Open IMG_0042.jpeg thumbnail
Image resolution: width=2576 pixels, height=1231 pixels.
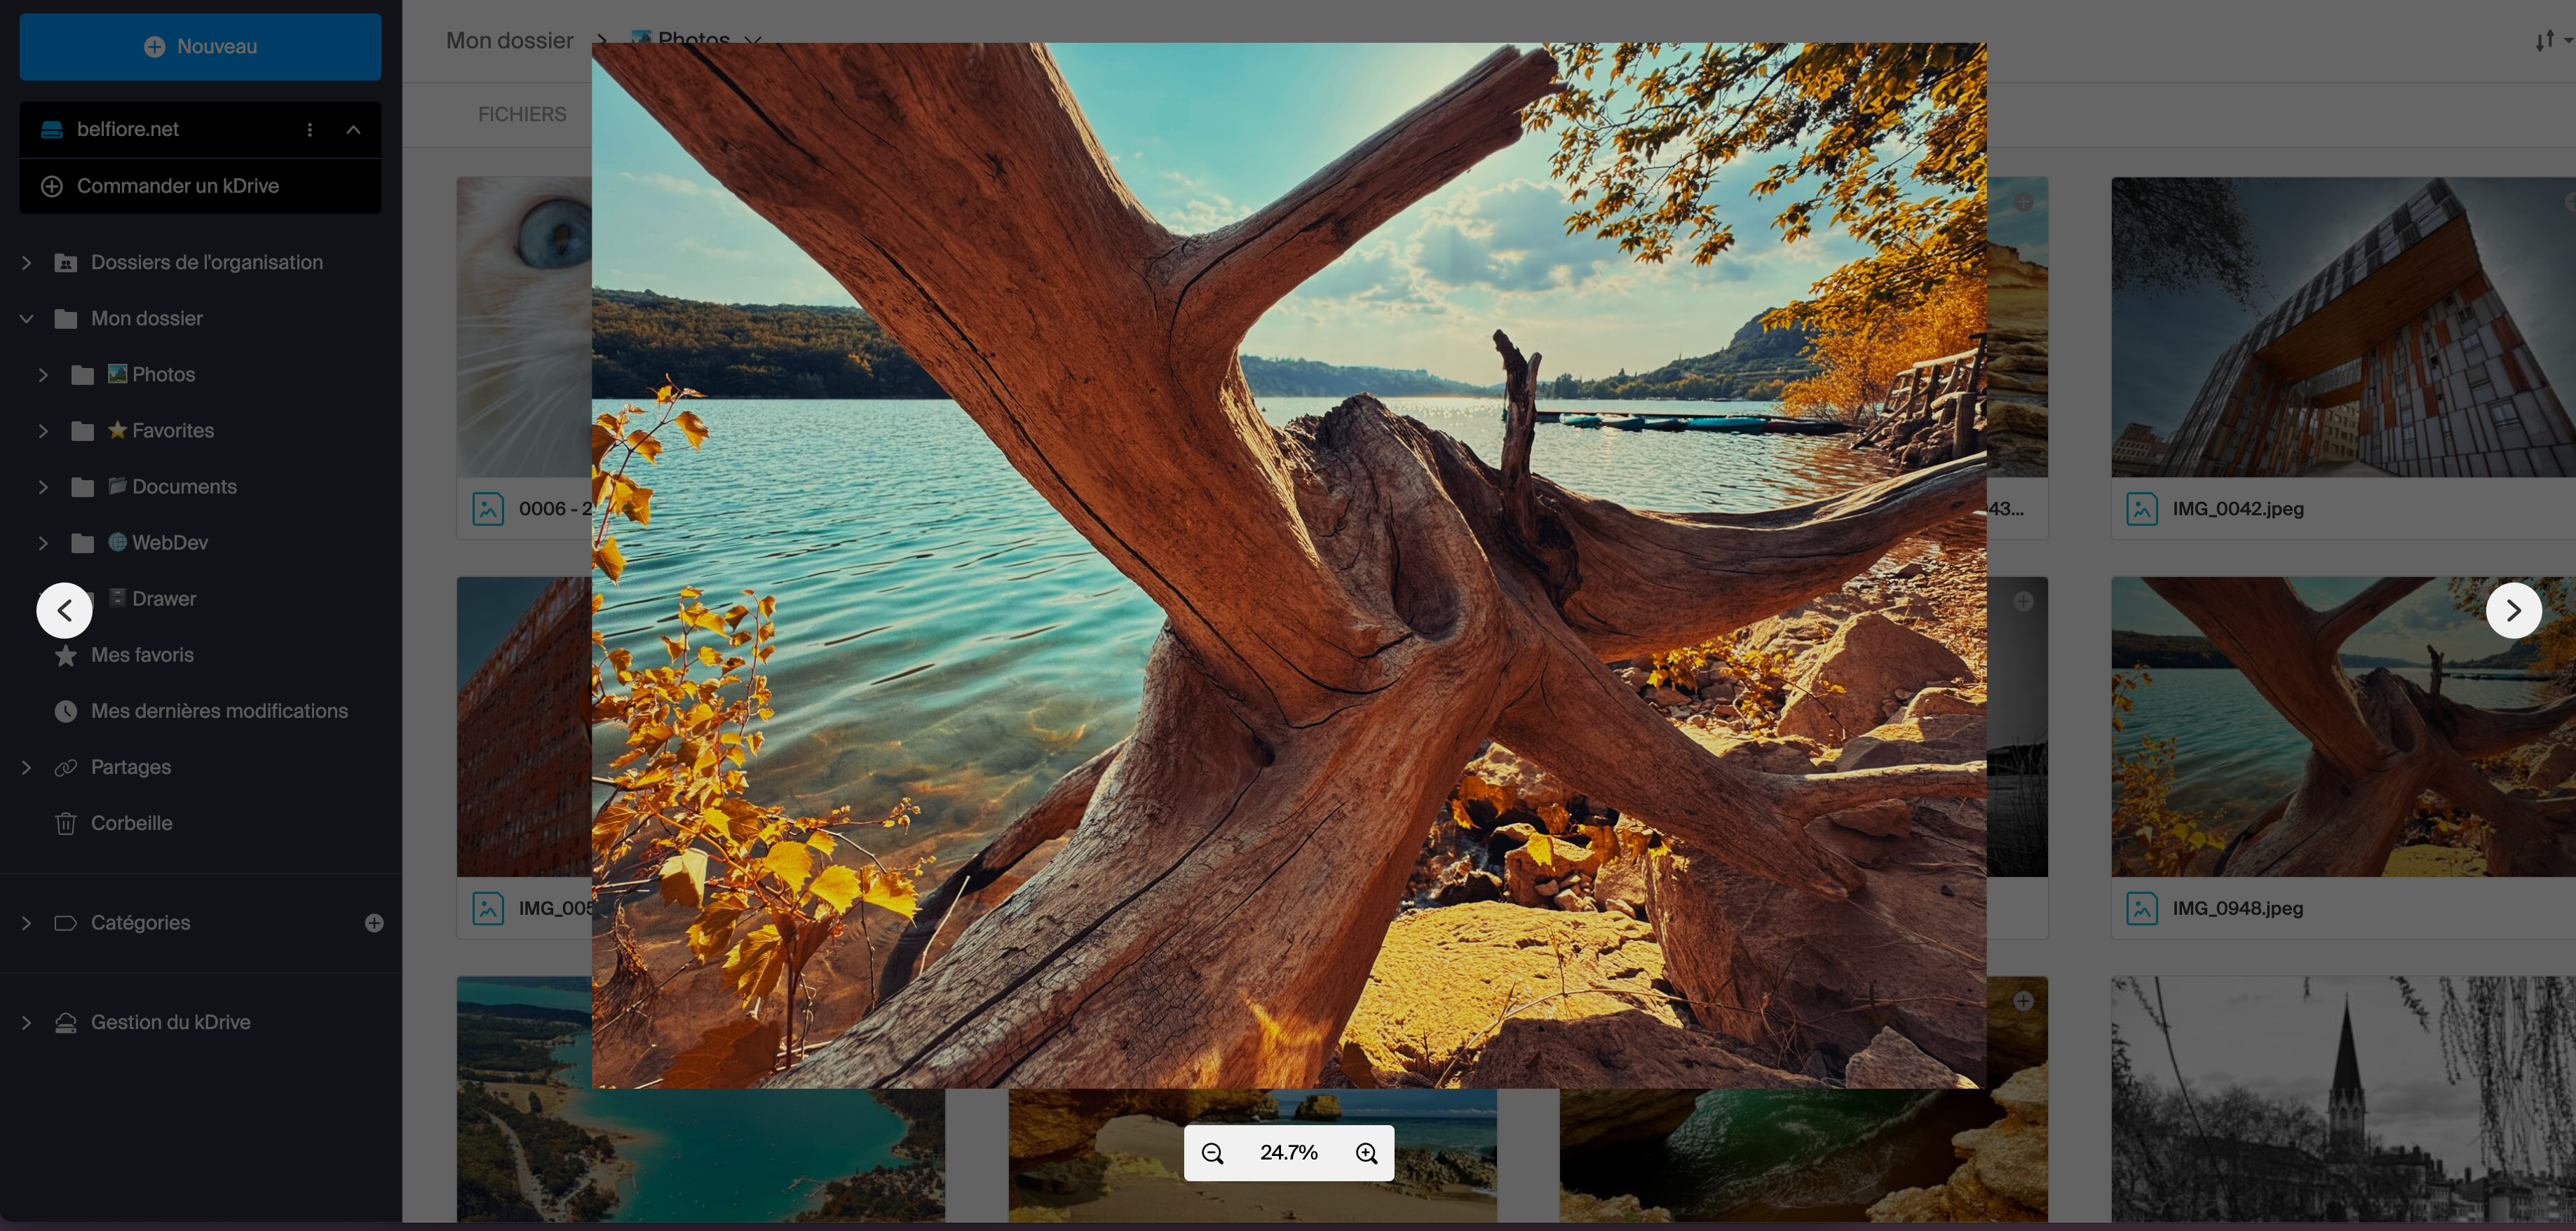[x=2343, y=327]
